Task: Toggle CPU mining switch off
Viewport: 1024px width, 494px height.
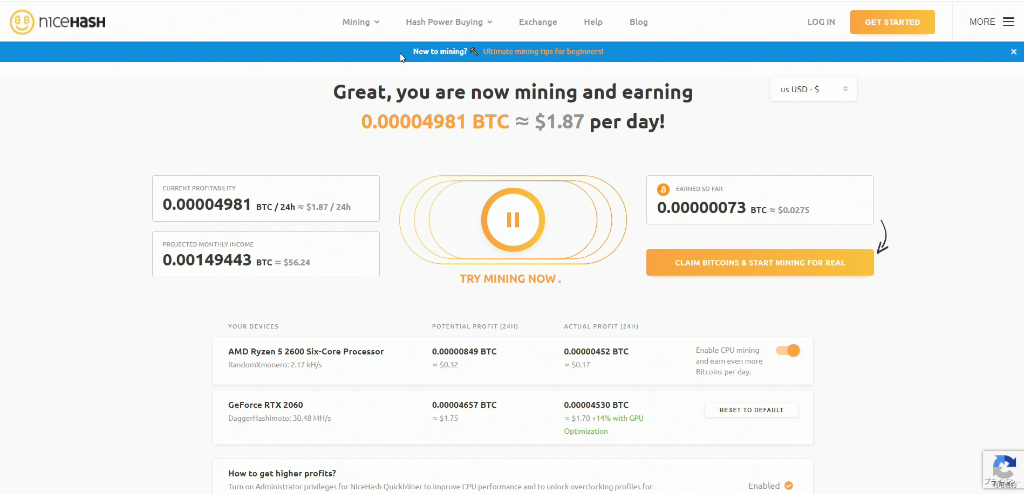Action: click(x=788, y=350)
